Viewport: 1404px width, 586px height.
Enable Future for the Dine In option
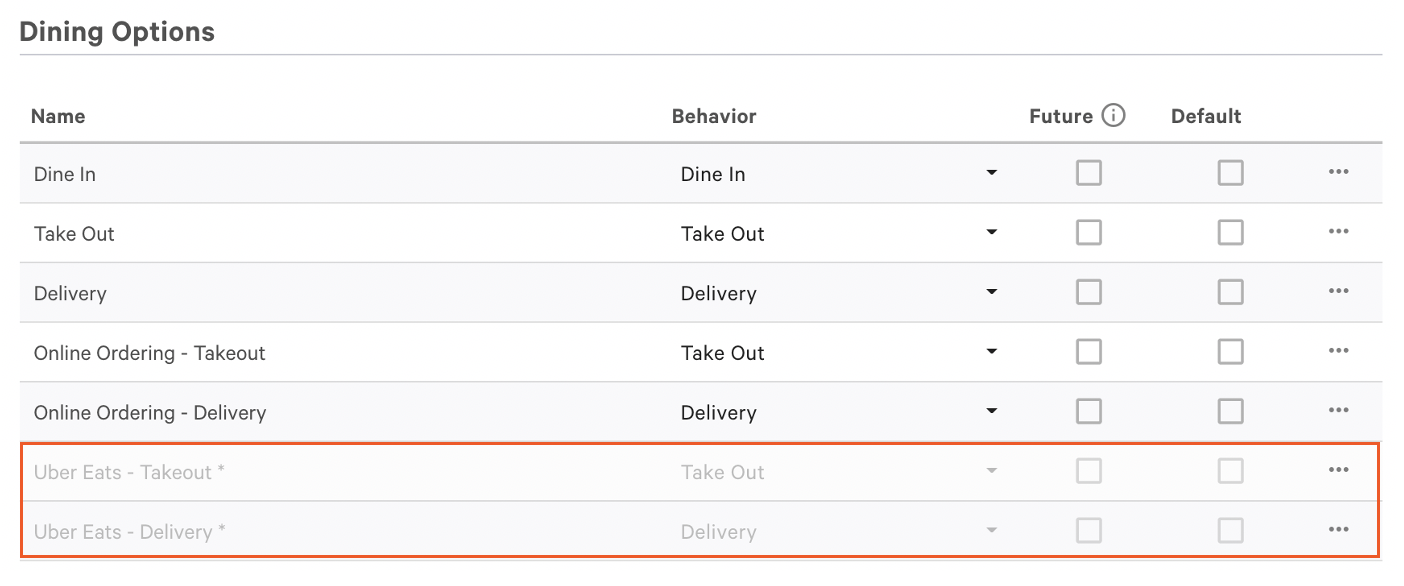tap(1088, 172)
